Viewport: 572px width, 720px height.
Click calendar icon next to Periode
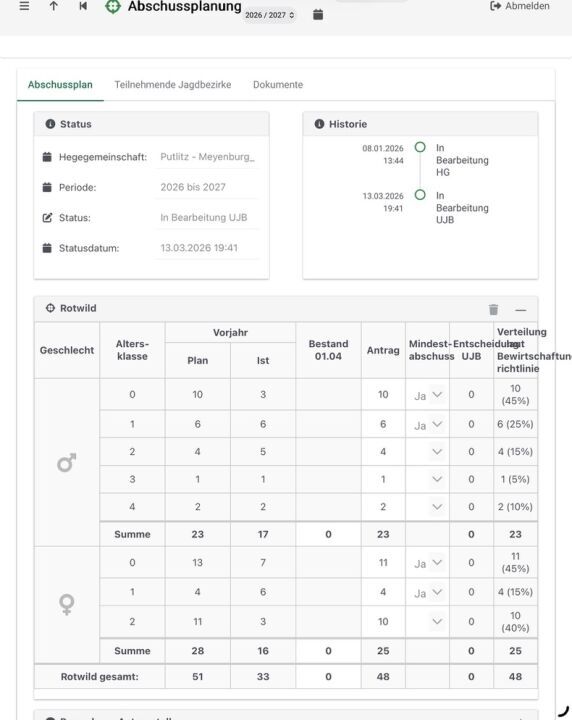[x=47, y=187]
